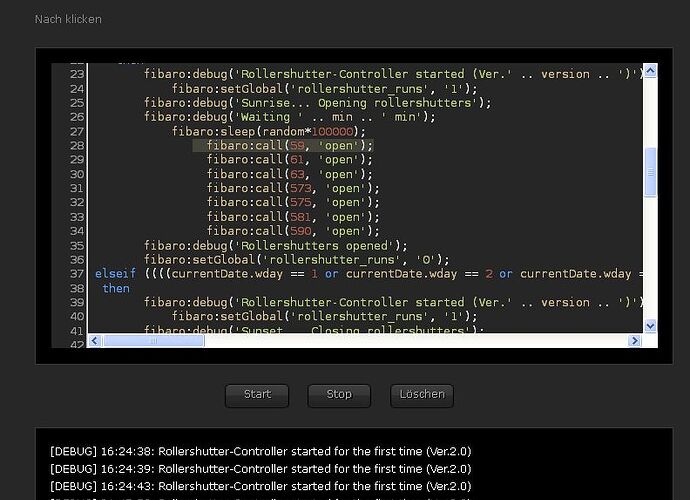Viewport: 690px width, 500px height.
Task: Click the vertical scrollbar down arrow in code editor
Action: 650,326
